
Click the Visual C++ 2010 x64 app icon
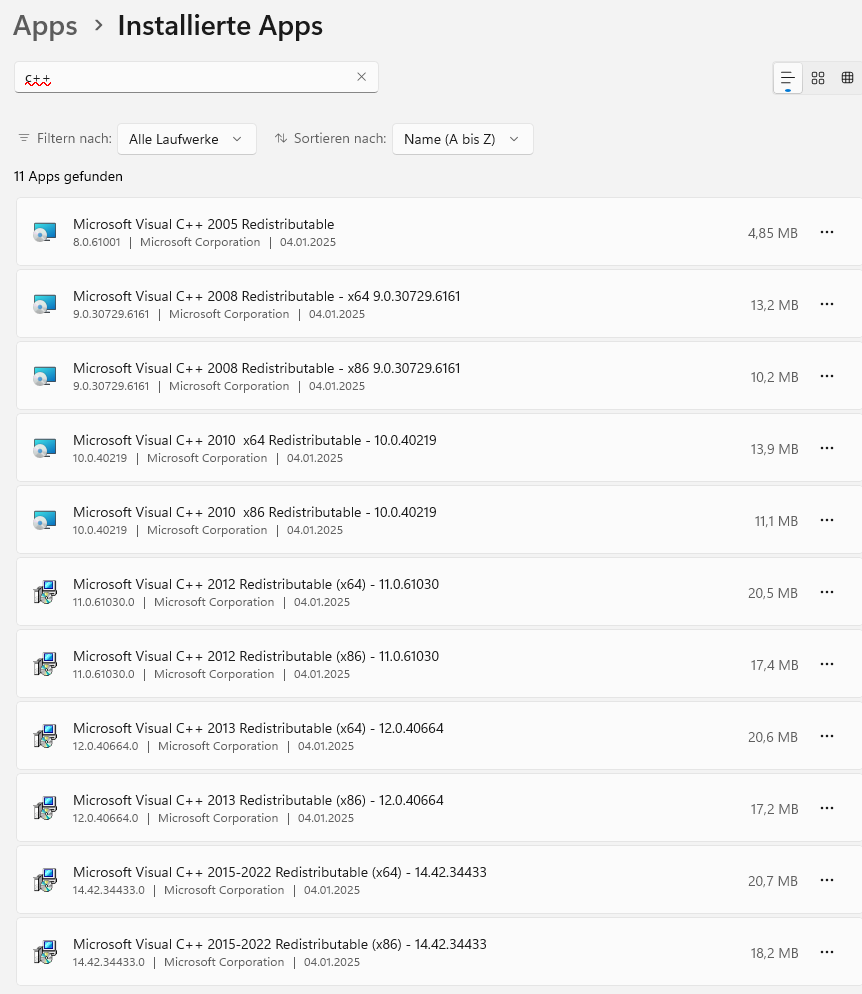[45, 448]
